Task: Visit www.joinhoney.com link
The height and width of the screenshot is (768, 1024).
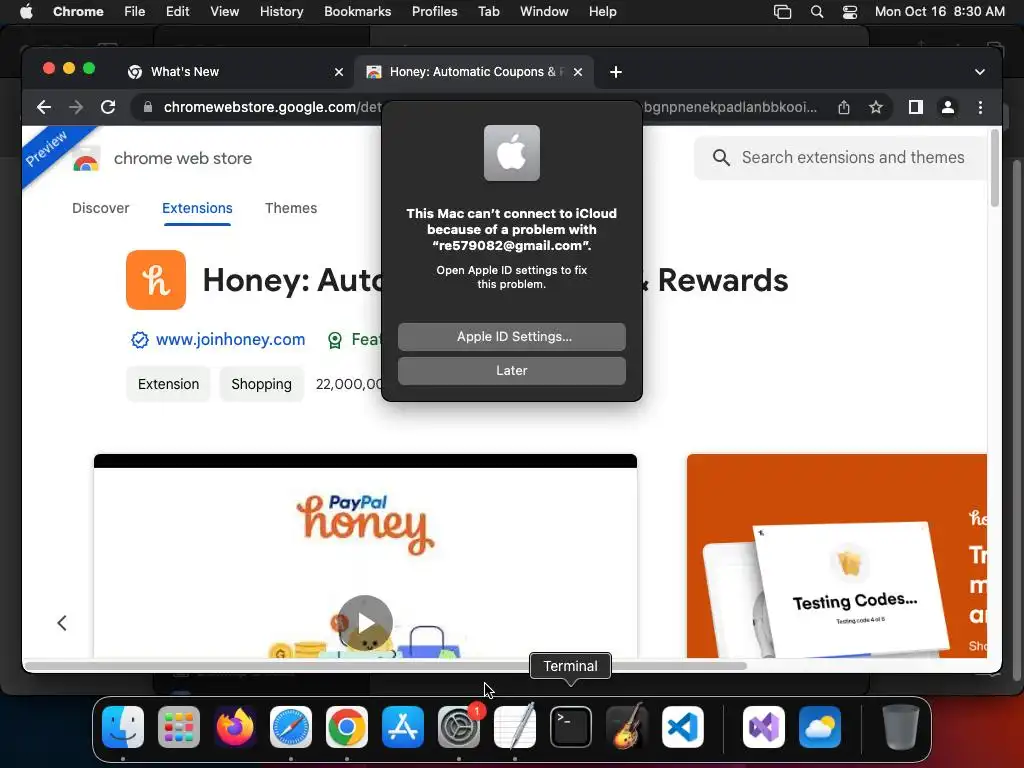Action: click(x=231, y=340)
